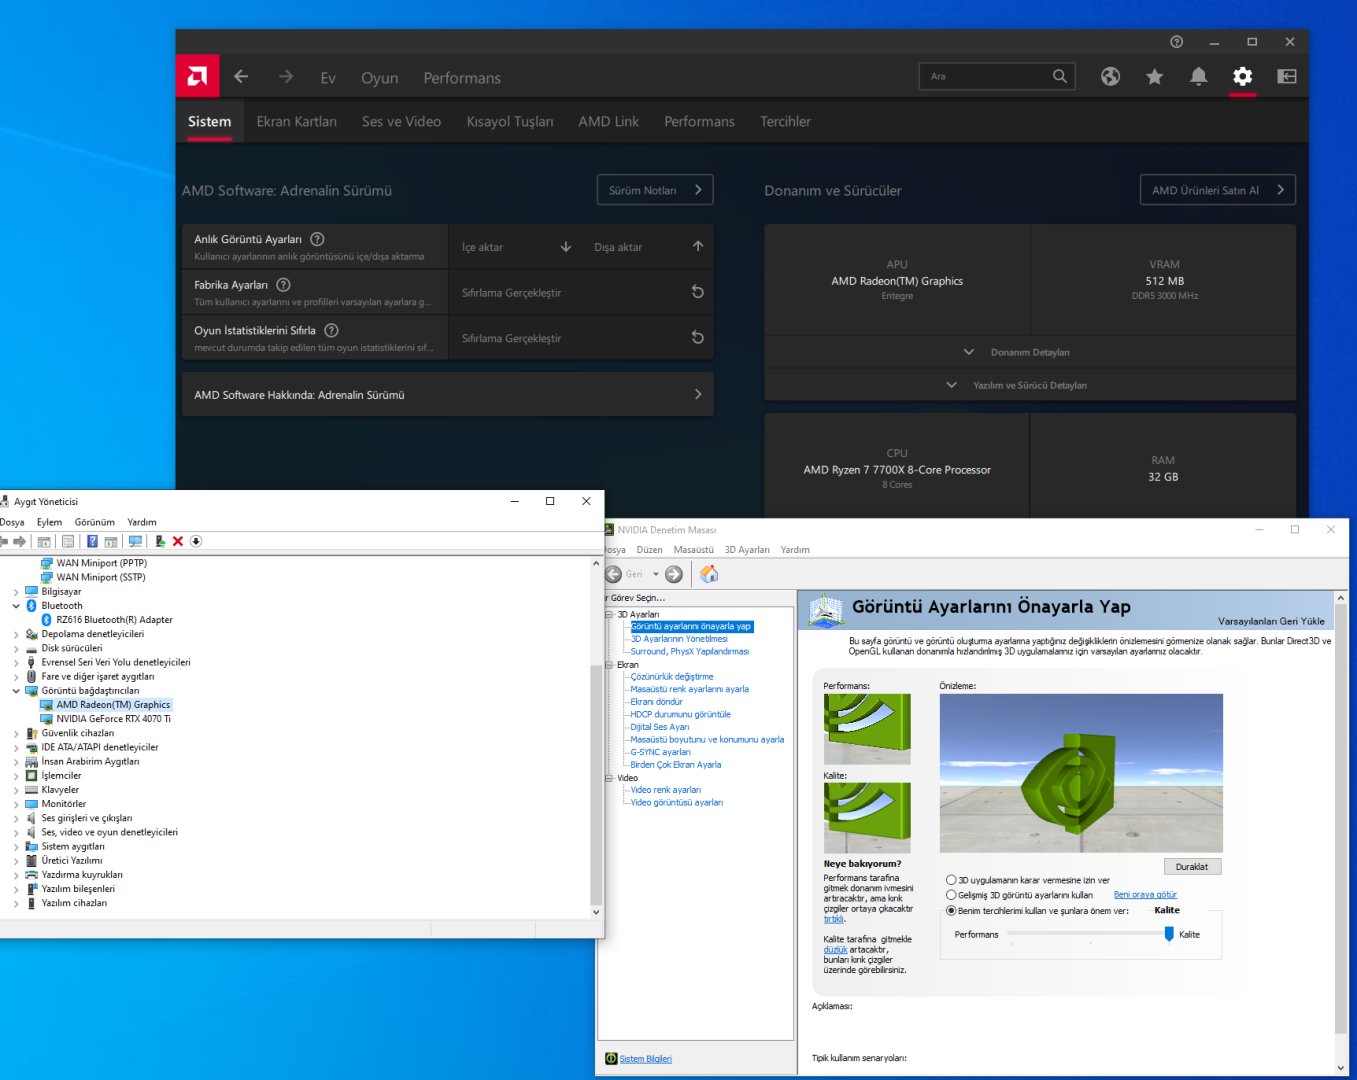The height and width of the screenshot is (1080, 1357).
Task: Click Performans preview thumbnail in NVIDIA
Action: click(867, 729)
